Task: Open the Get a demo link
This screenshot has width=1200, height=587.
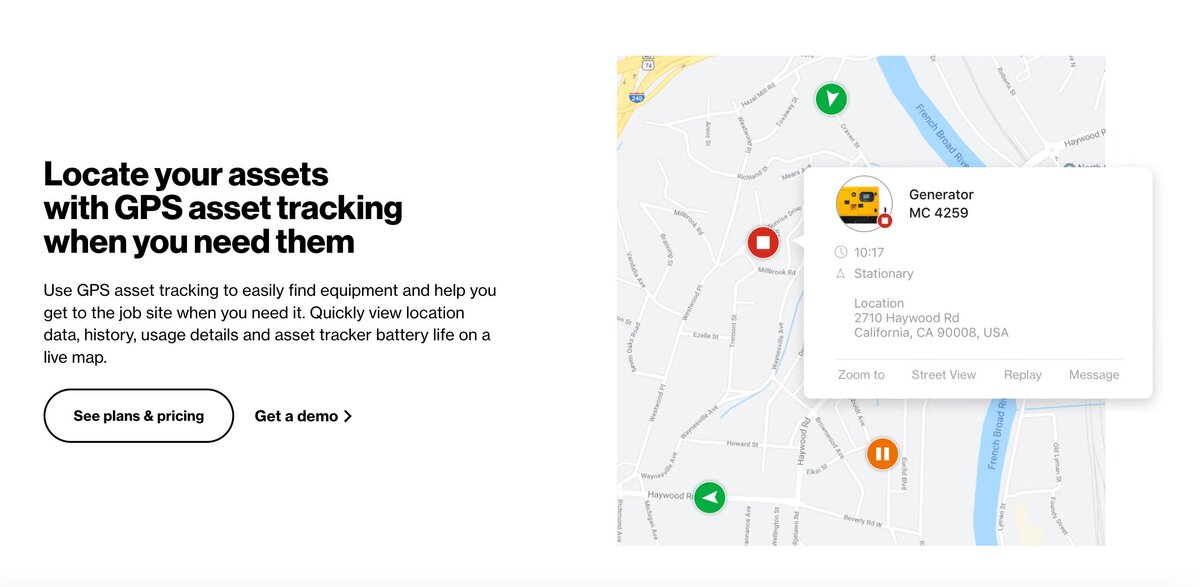Action: pyautogui.click(x=304, y=416)
